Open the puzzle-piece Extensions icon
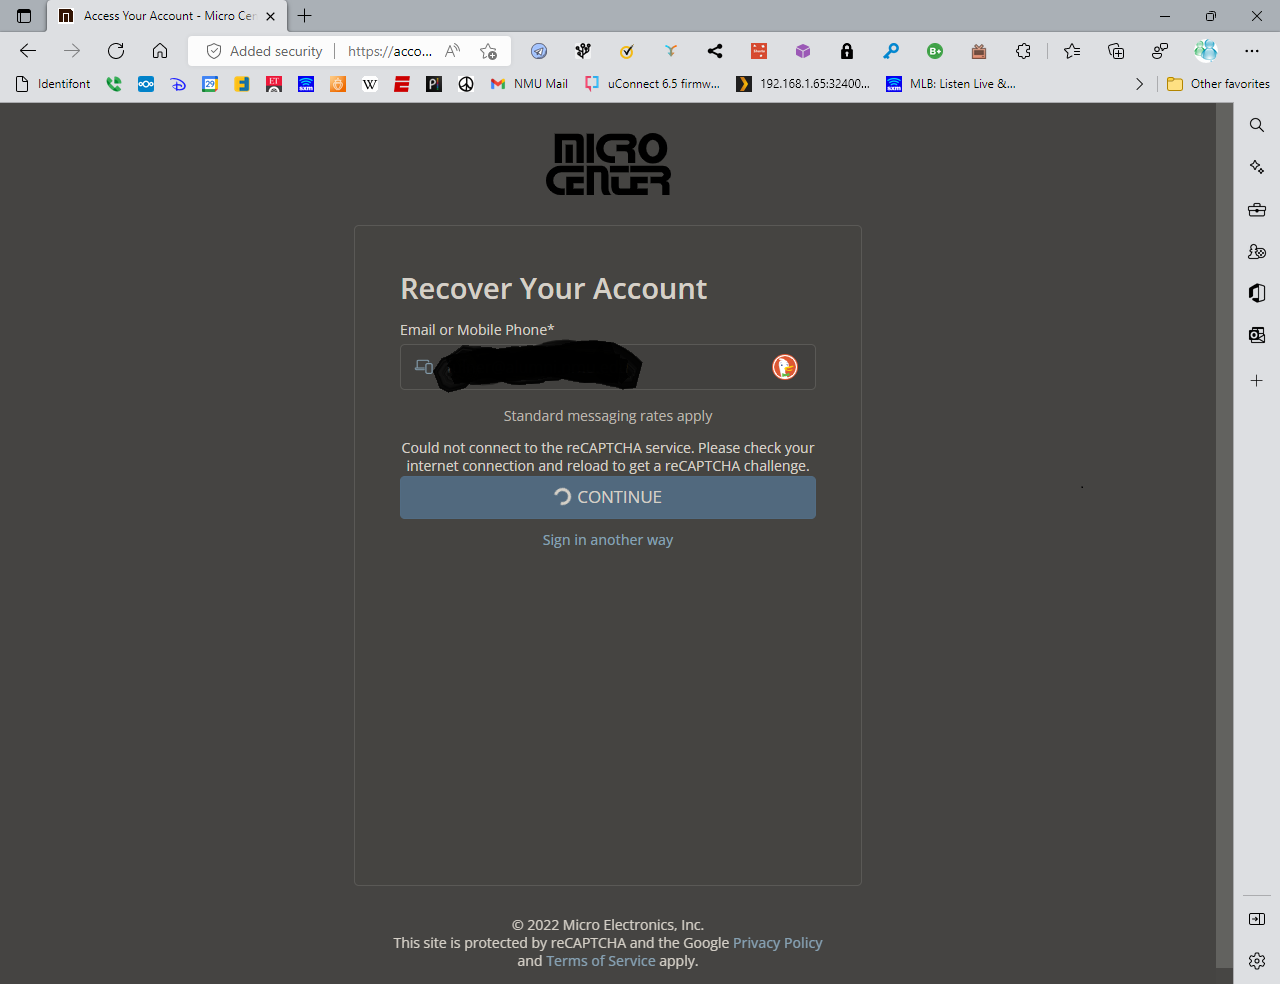The image size is (1280, 984). tap(1024, 51)
